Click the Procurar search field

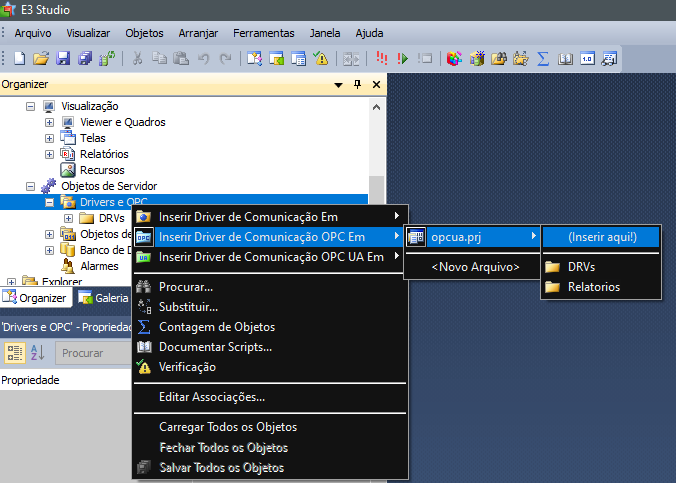point(93,353)
